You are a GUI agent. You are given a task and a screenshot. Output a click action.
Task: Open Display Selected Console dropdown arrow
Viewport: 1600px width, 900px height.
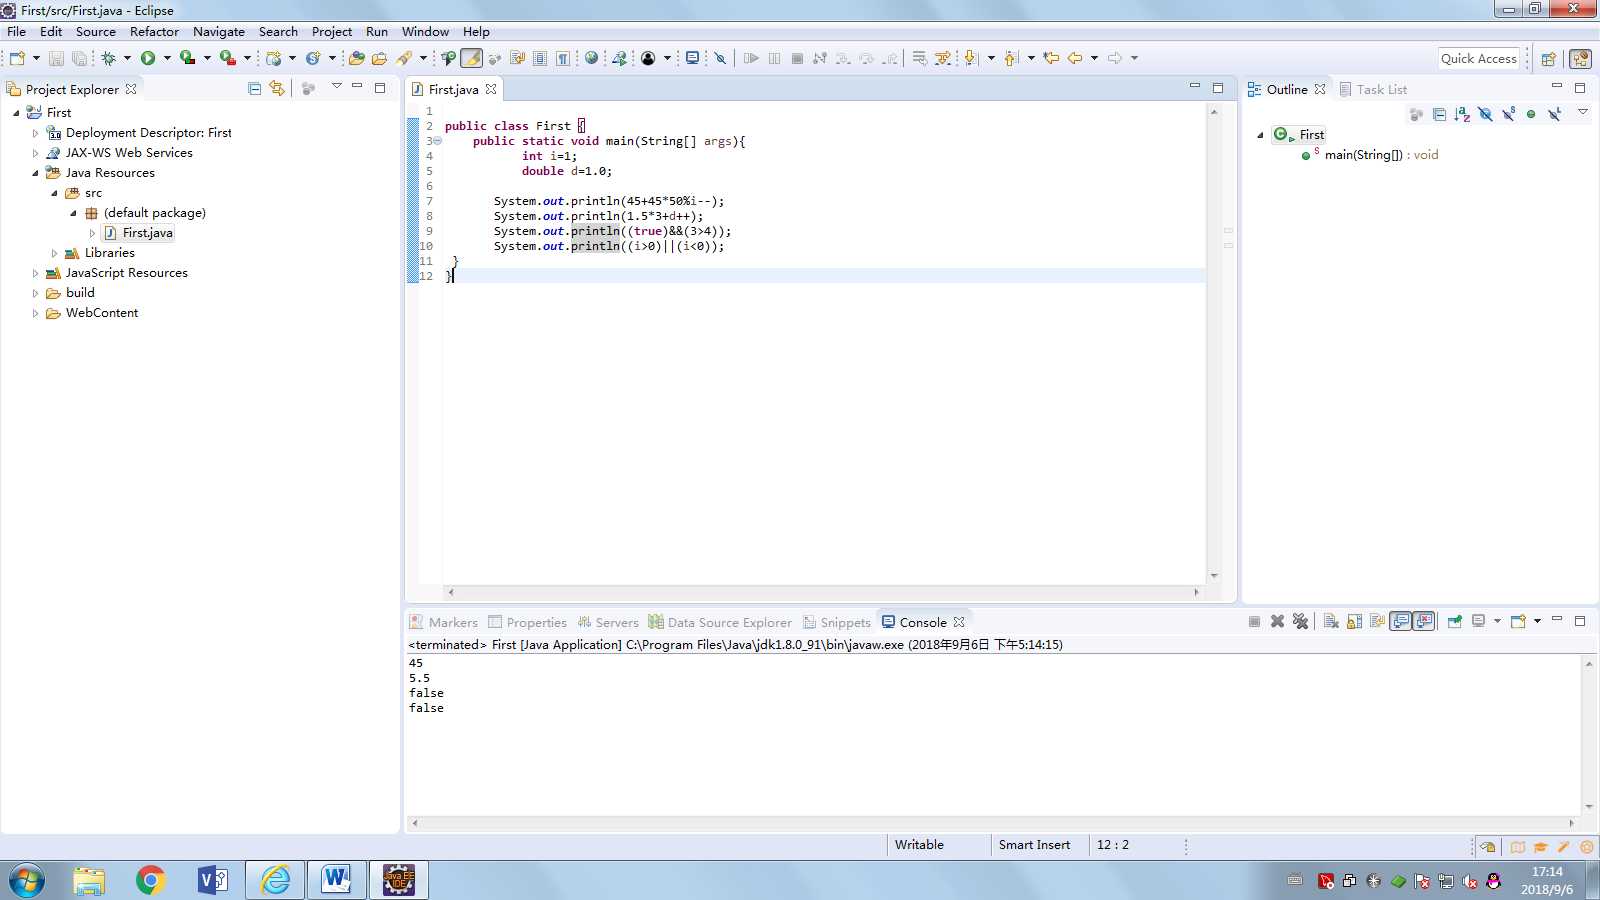coord(1497,621)
